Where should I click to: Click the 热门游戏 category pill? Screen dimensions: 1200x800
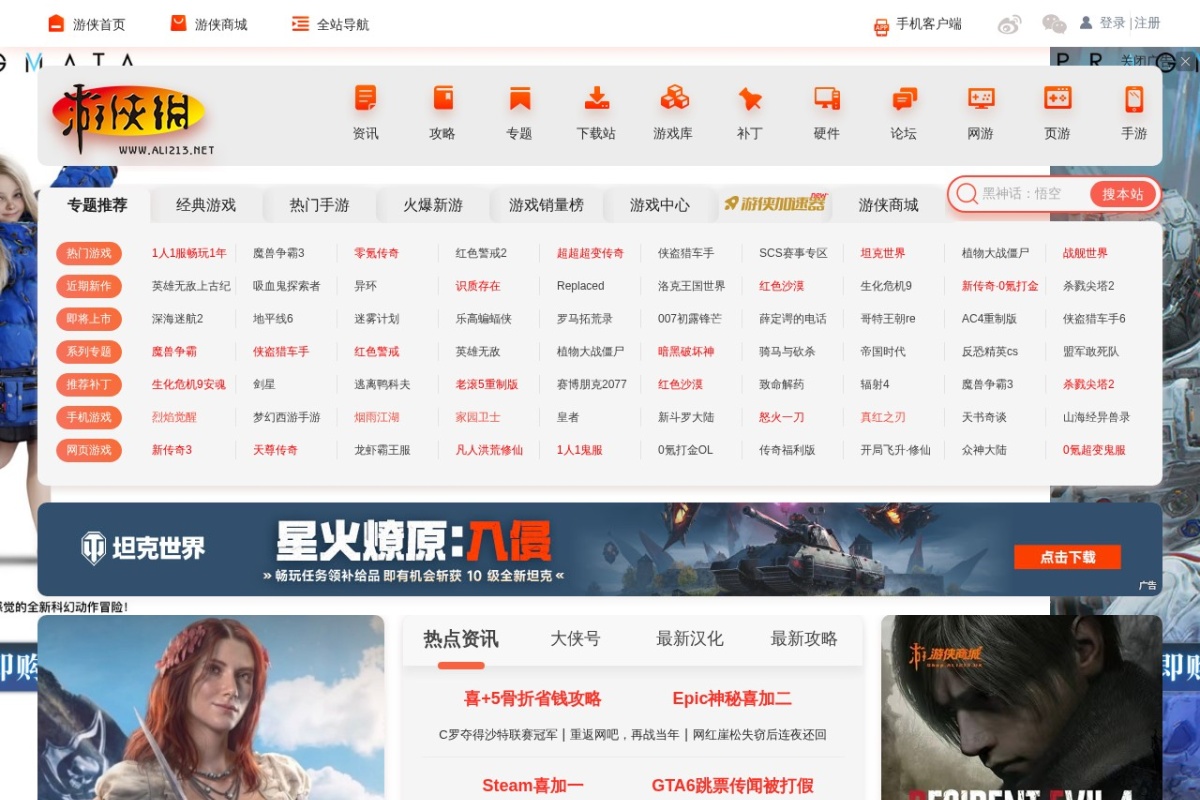89,253
